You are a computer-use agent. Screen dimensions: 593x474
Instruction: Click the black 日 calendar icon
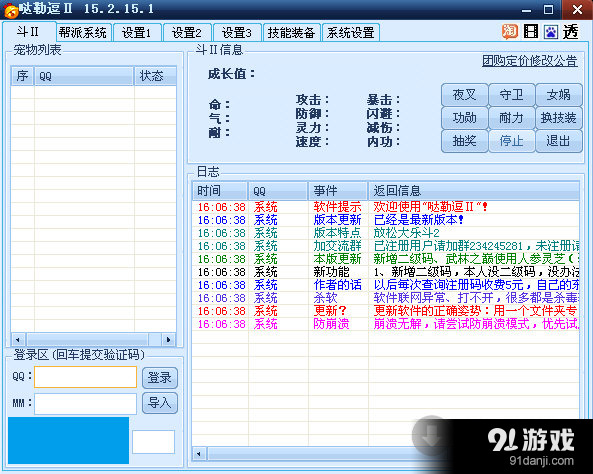pos(531,32)
